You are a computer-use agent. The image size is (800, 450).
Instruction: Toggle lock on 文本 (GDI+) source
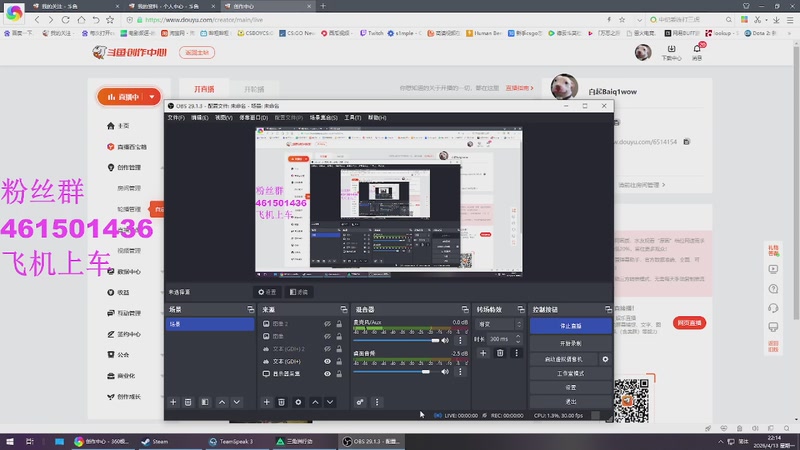click(339, 361)
